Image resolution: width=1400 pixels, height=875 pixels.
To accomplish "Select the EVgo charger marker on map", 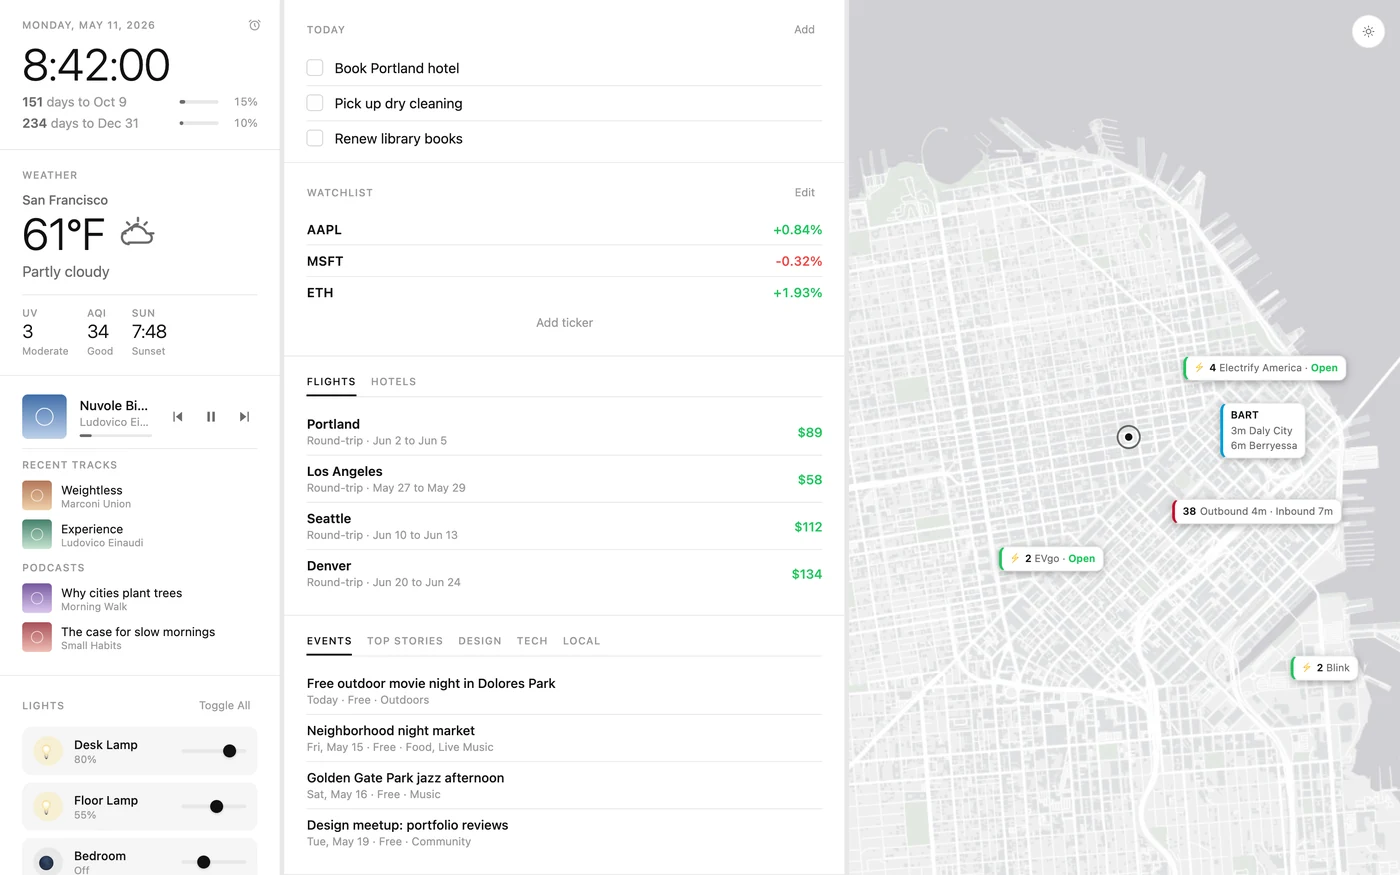I will (1052, 559).
